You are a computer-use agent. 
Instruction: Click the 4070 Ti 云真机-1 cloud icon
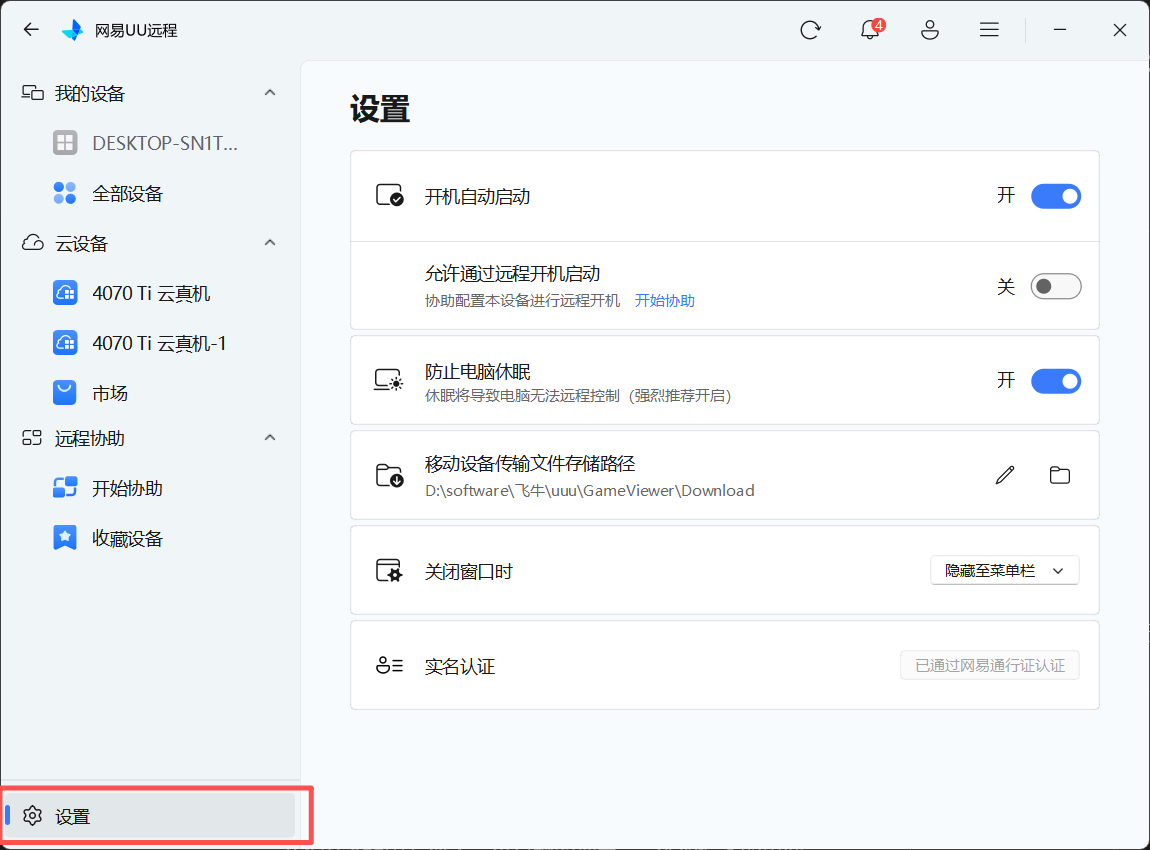65,342
